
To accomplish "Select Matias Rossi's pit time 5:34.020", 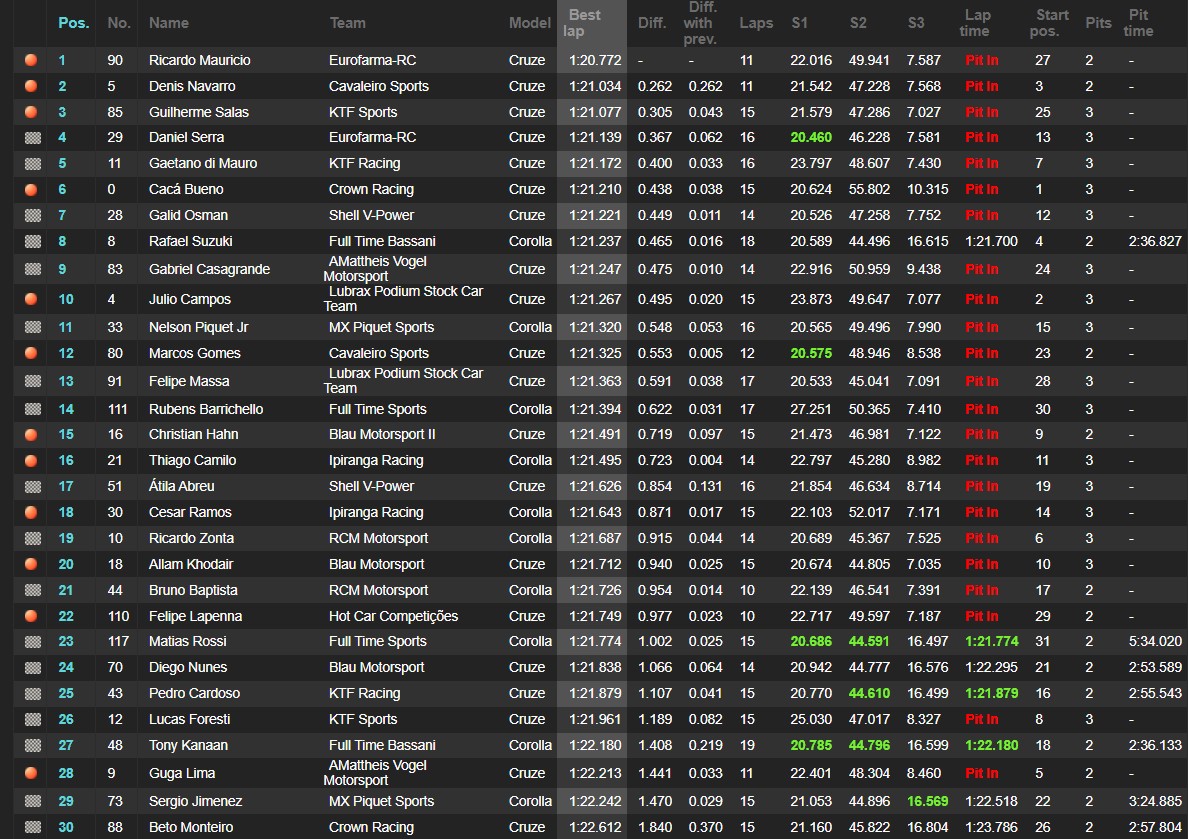I will click(1155, 641).
